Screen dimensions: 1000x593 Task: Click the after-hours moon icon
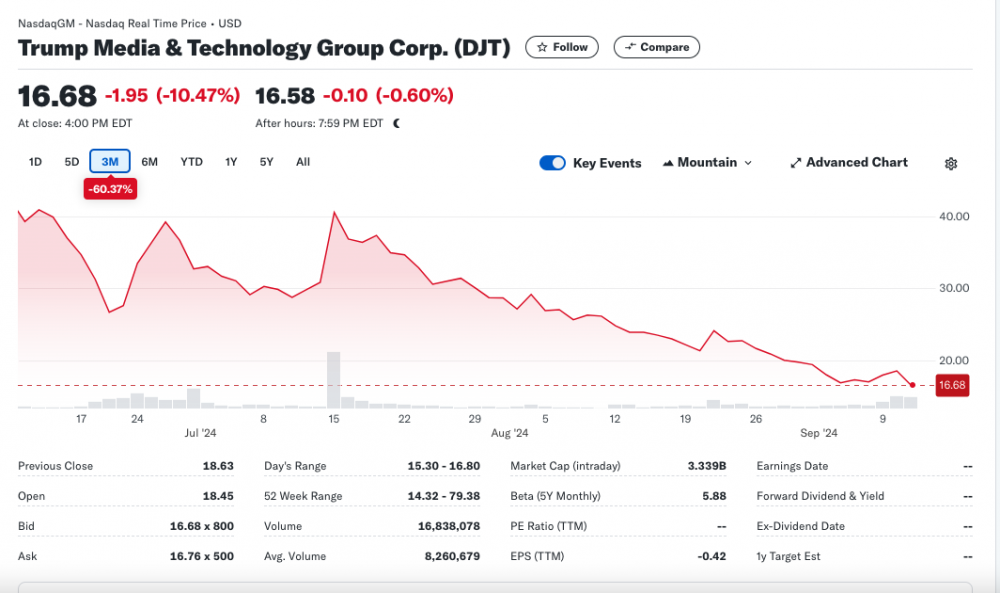tap(397, 123)
